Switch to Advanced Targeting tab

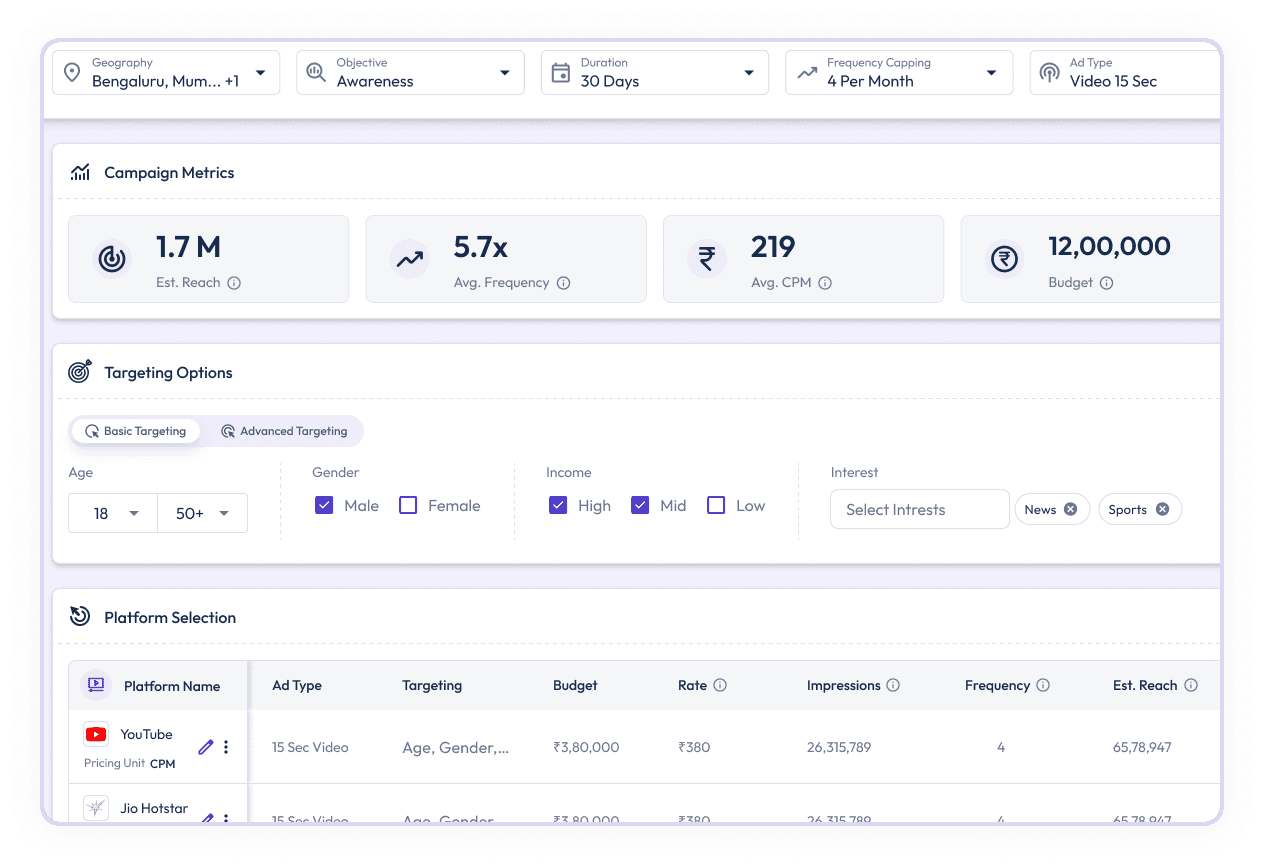click(x=284, y=431)
